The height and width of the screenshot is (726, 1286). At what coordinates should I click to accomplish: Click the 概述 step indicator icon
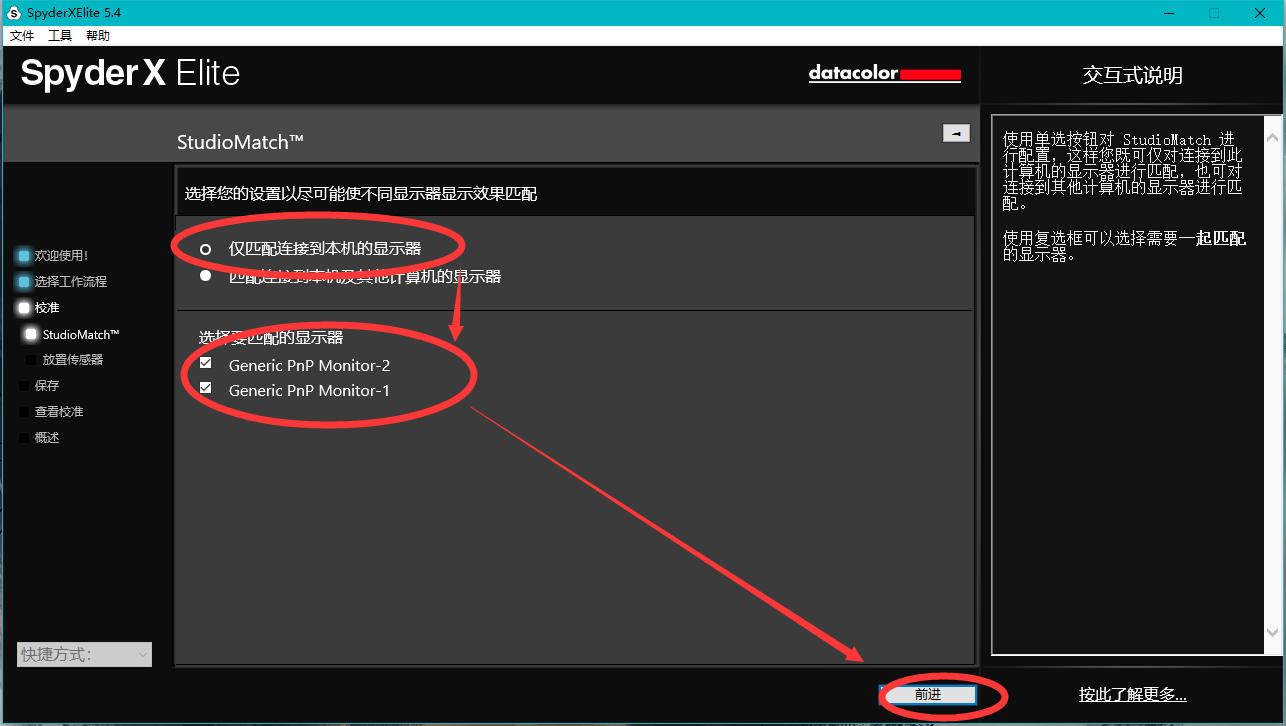[x=24, y=438]
